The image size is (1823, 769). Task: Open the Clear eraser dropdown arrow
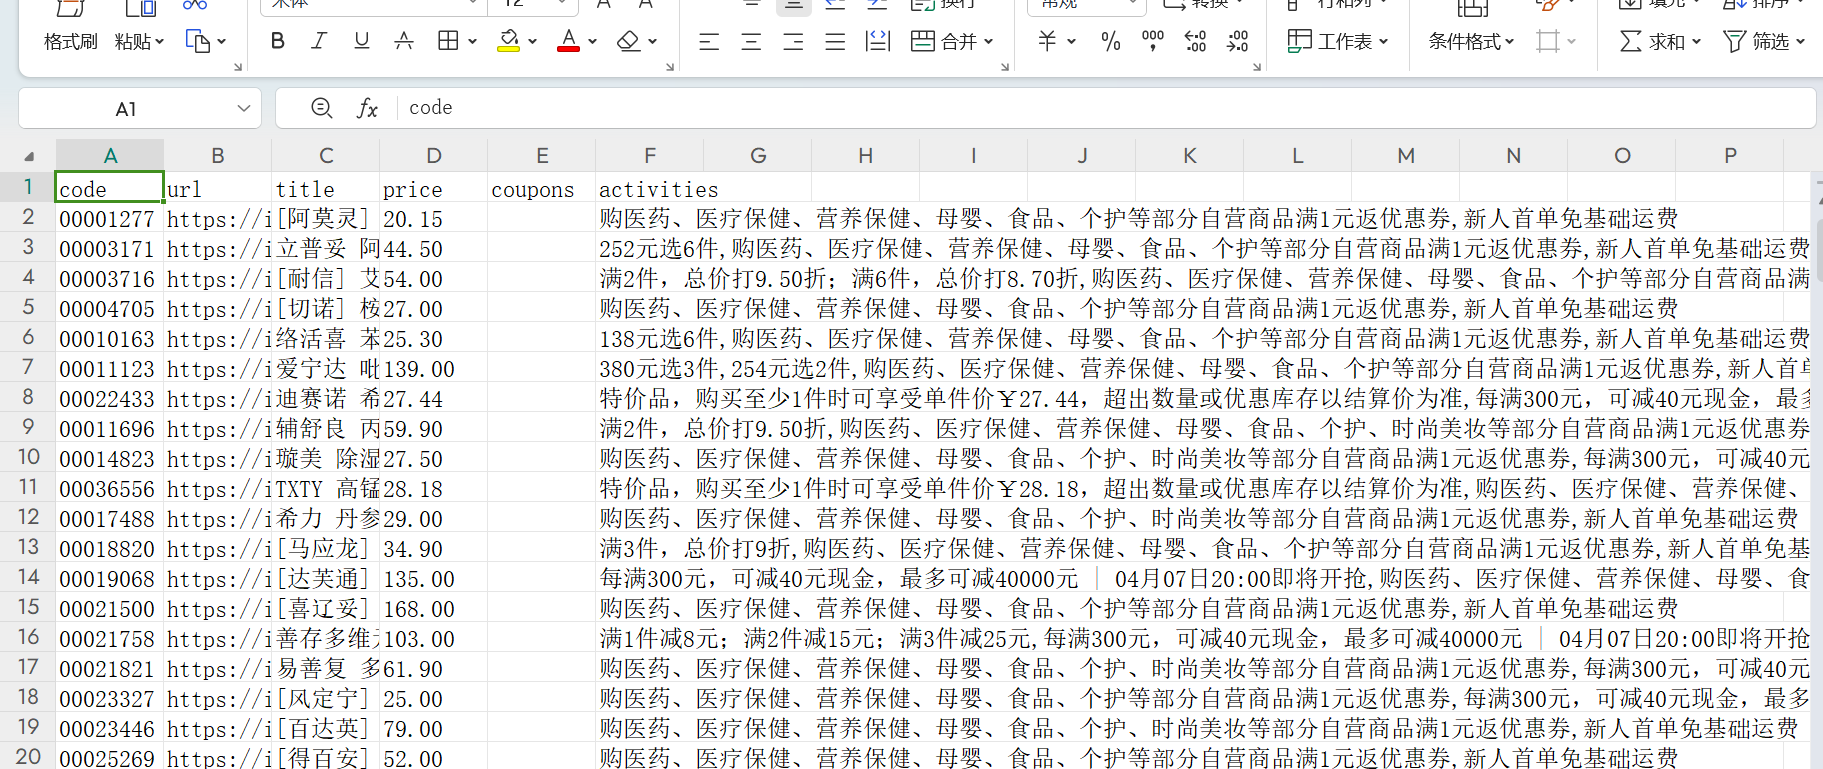653,42
